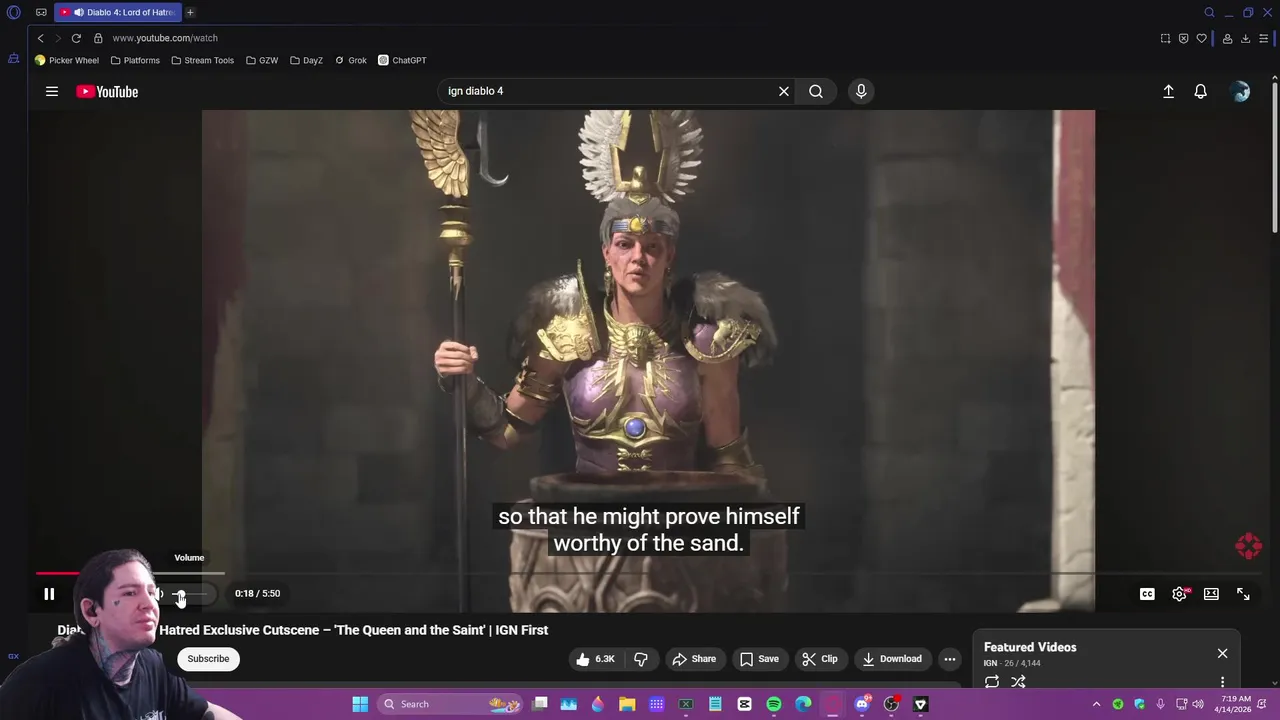This screenshot has width=1280, height=720.
Task: Open the ad blocker shield icon
Action: 1183,38
